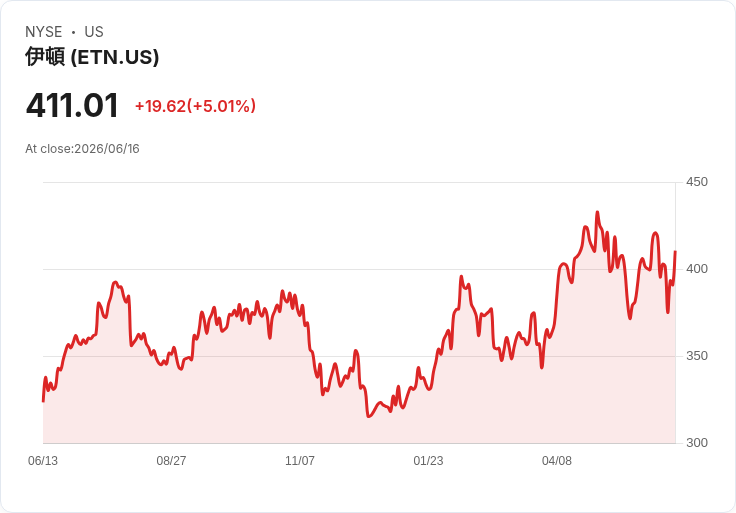
Task: Click the 300 price axis label
Action: click(697, 443)
